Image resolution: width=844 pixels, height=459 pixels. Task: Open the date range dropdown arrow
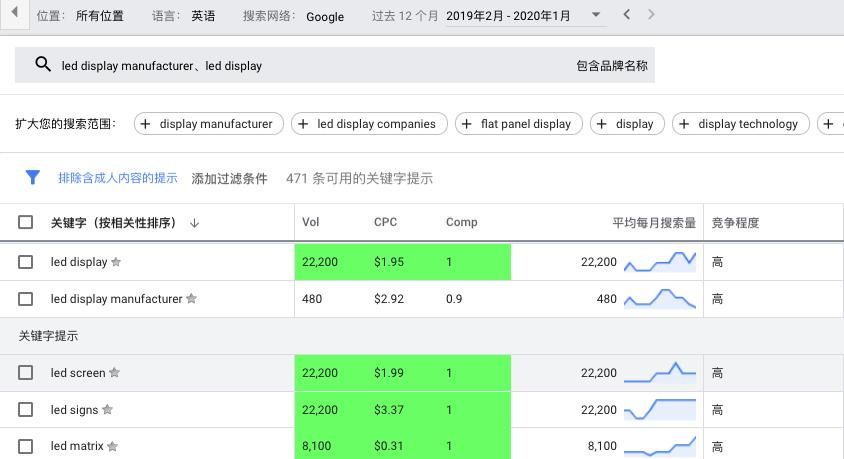(x=596, y=15)
